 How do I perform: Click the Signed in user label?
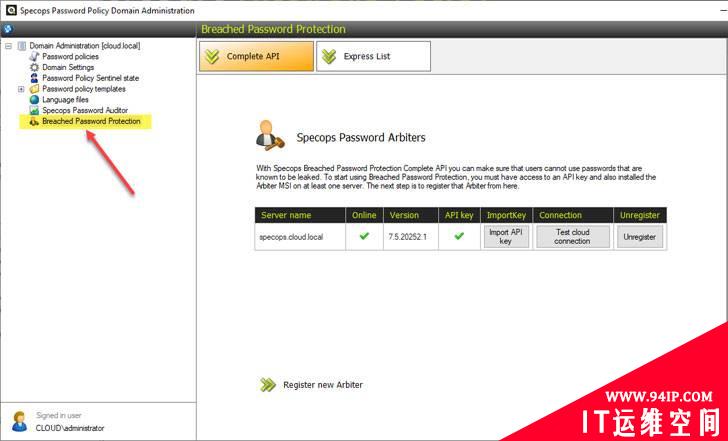tap(59, 415)
